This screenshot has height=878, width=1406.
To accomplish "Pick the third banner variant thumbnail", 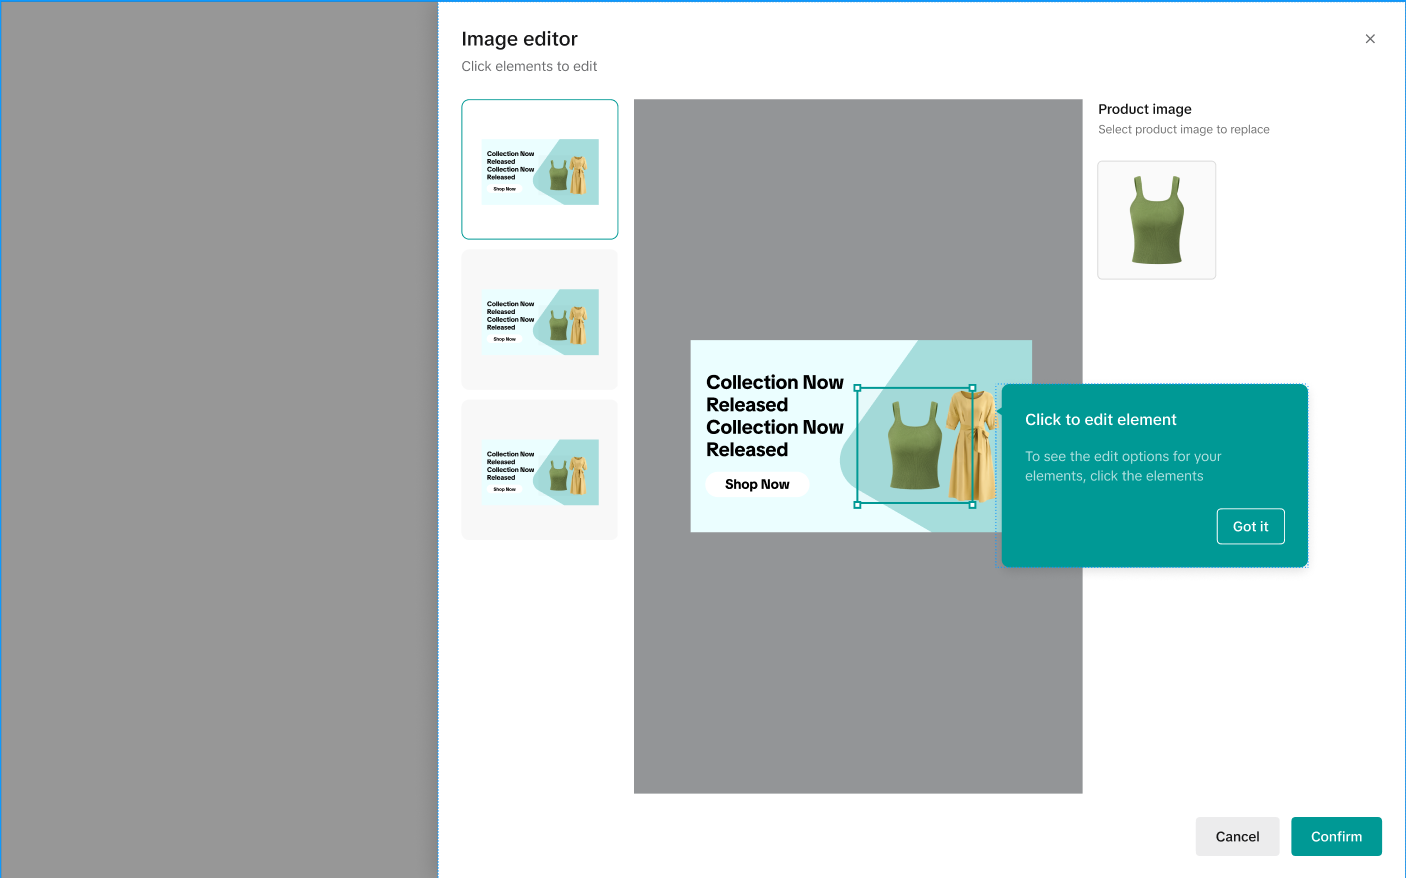I will coord(540,470).
